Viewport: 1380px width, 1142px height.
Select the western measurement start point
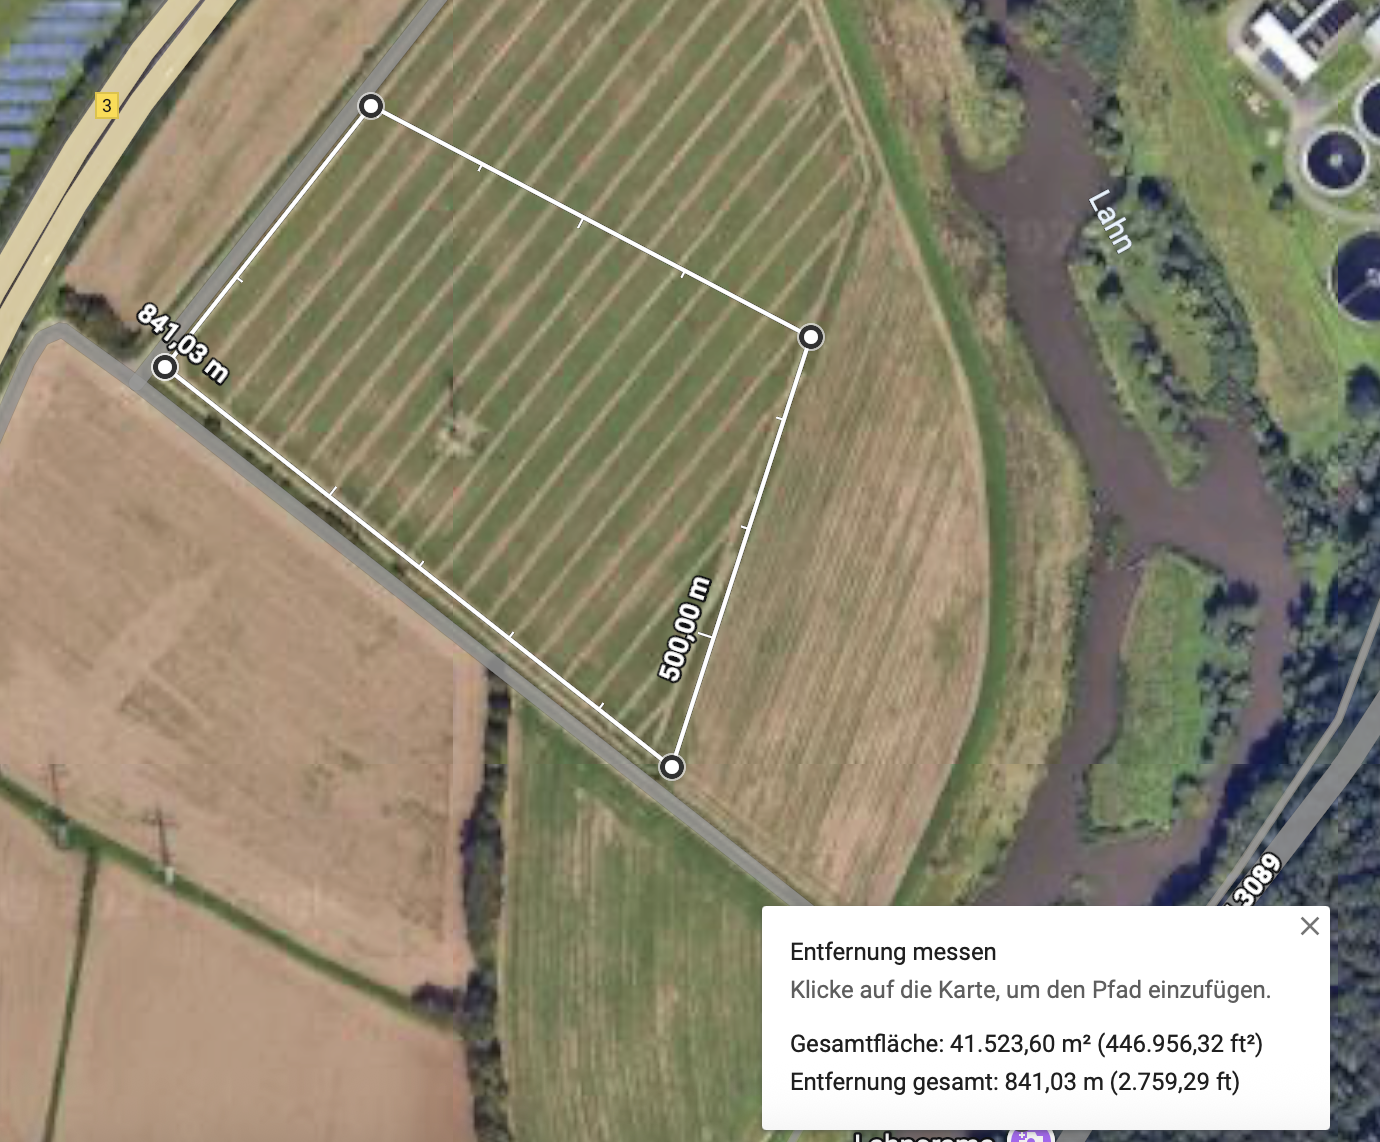pos(165,368)
